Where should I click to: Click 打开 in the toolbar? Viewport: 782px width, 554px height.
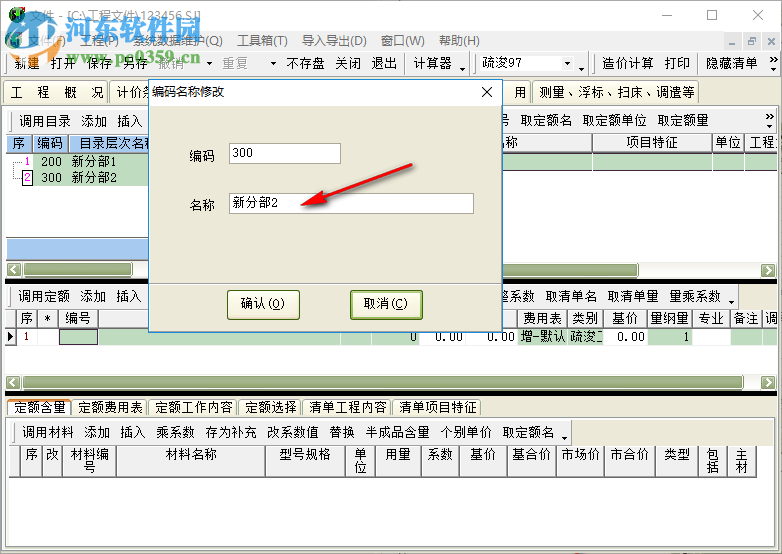63,63
